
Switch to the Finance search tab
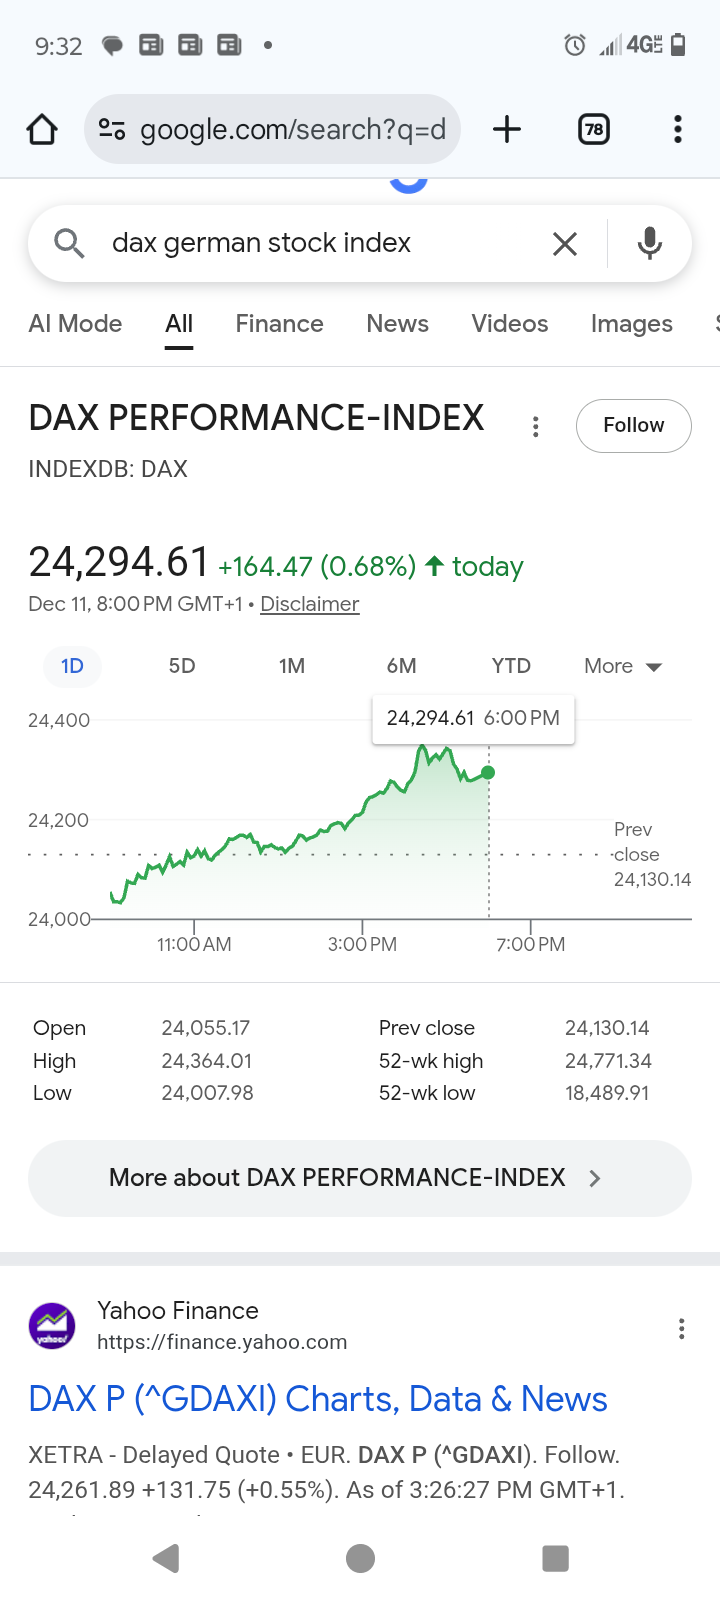279,324
